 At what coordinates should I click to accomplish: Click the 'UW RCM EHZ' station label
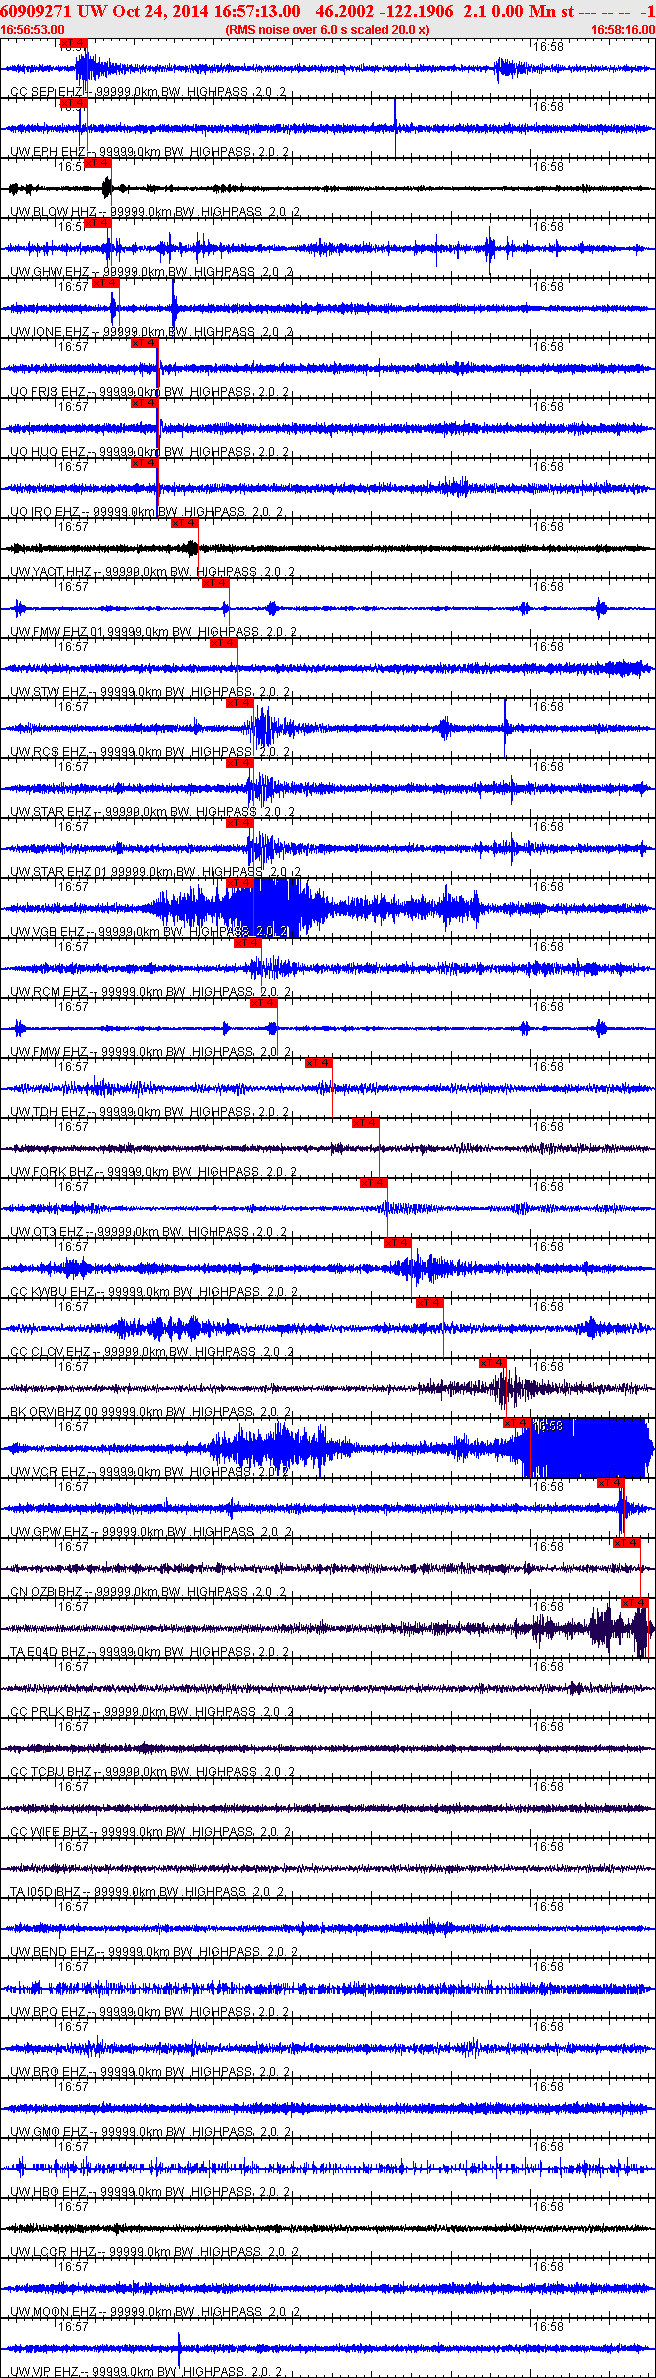tap(49, 992)
